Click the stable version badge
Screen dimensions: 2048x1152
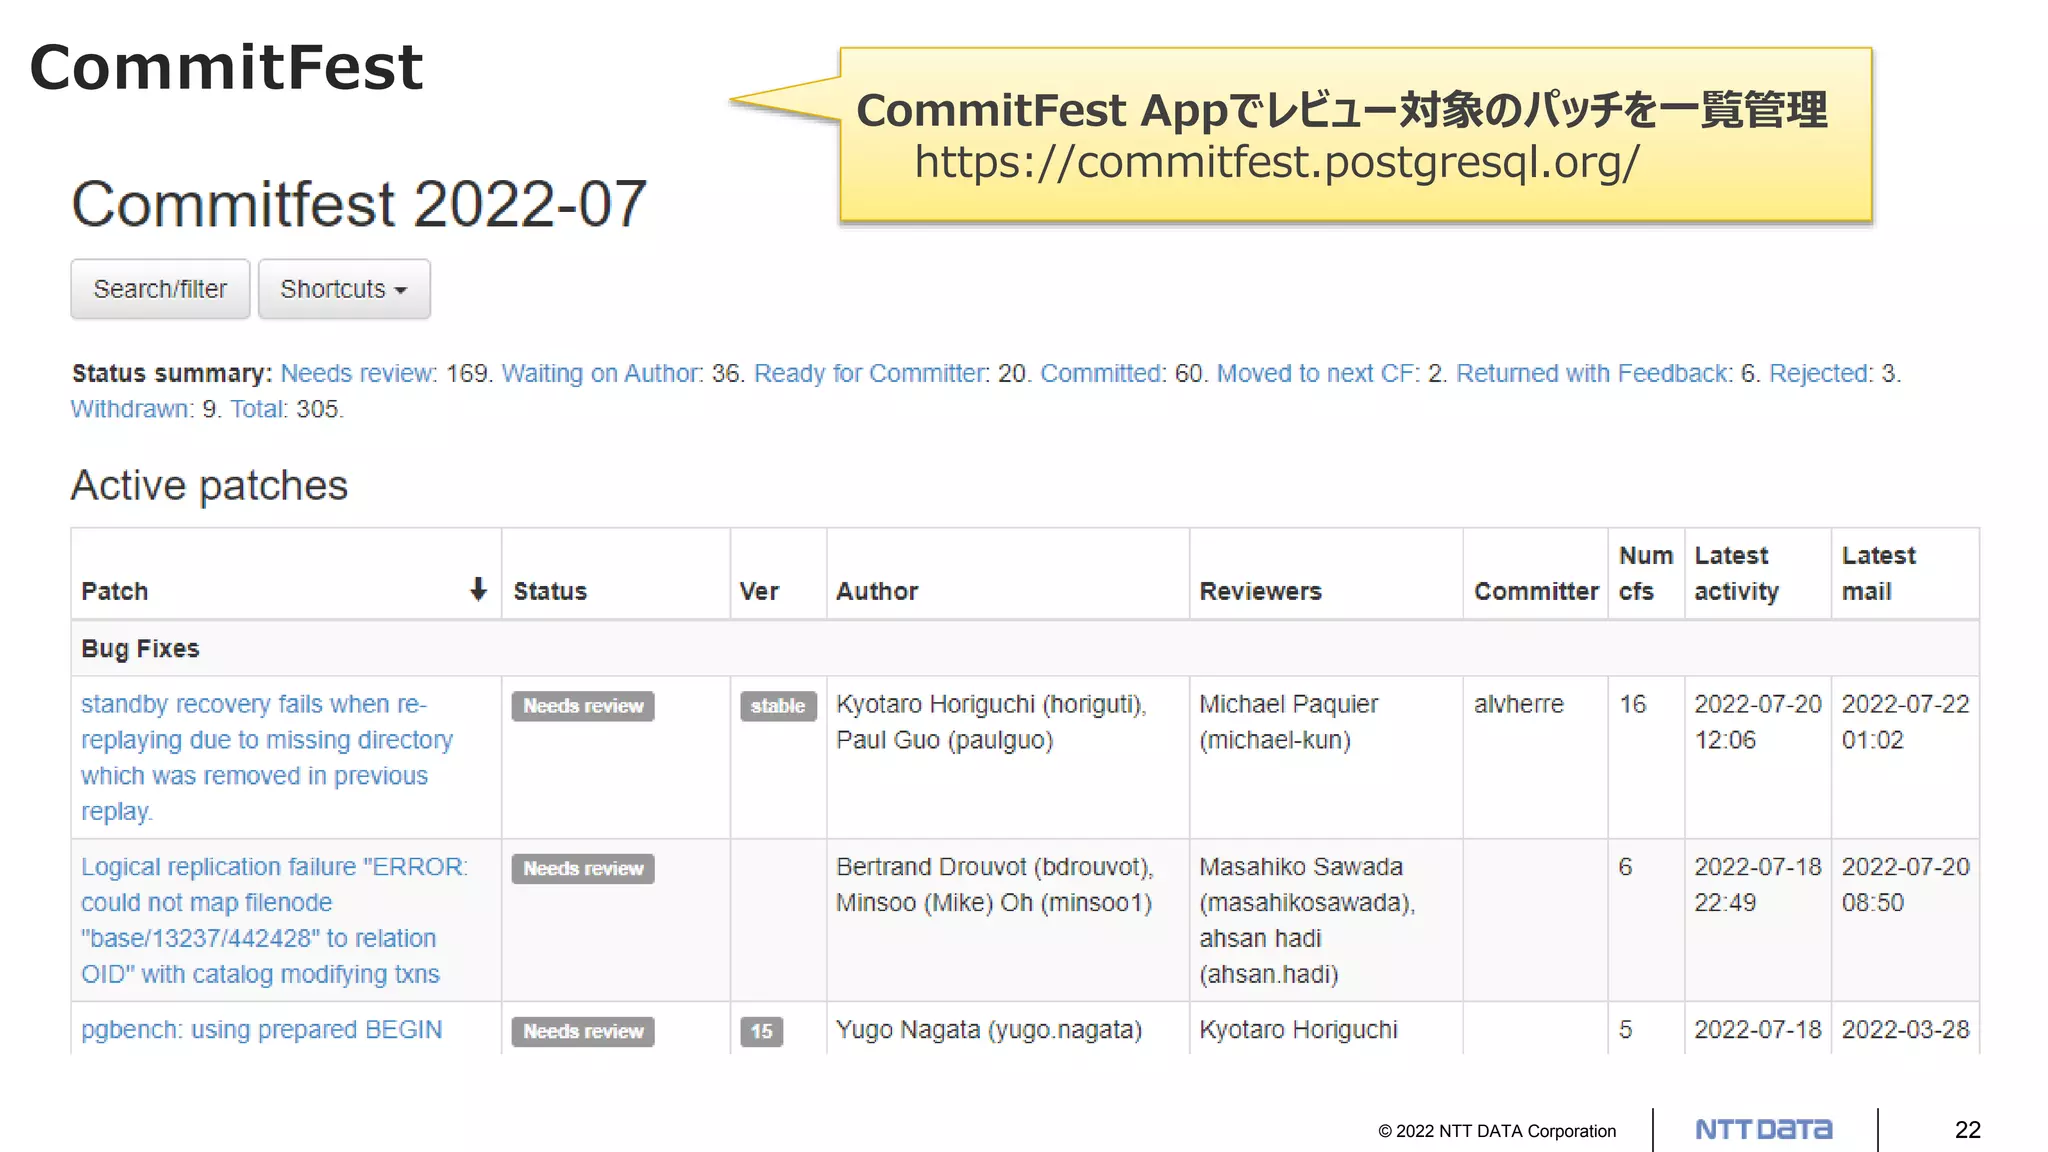click(778, 706)
